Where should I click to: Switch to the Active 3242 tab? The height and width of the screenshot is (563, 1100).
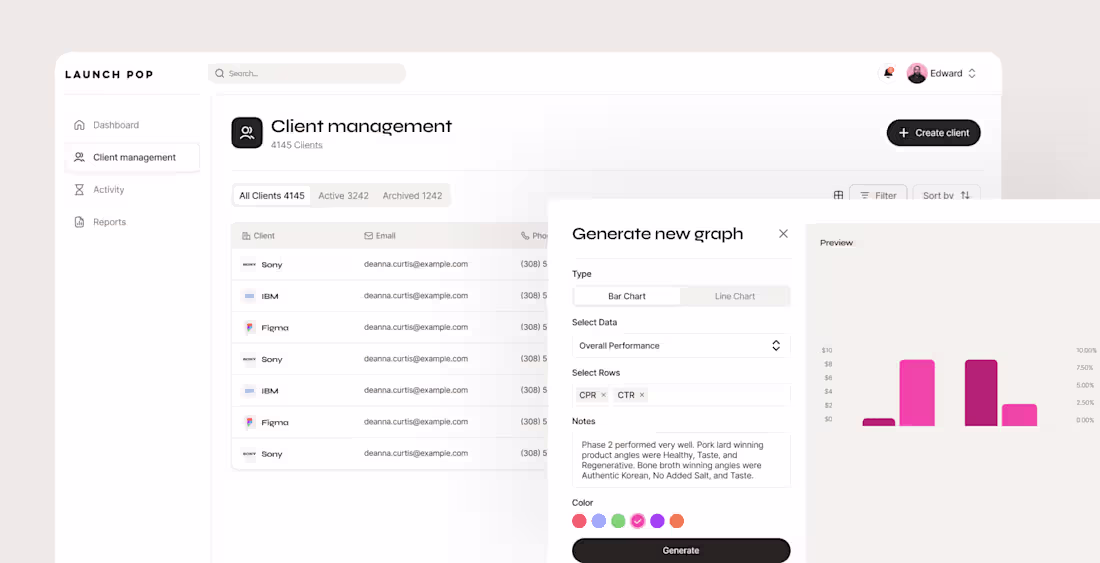pyautogui.click(x=343, y=196)
